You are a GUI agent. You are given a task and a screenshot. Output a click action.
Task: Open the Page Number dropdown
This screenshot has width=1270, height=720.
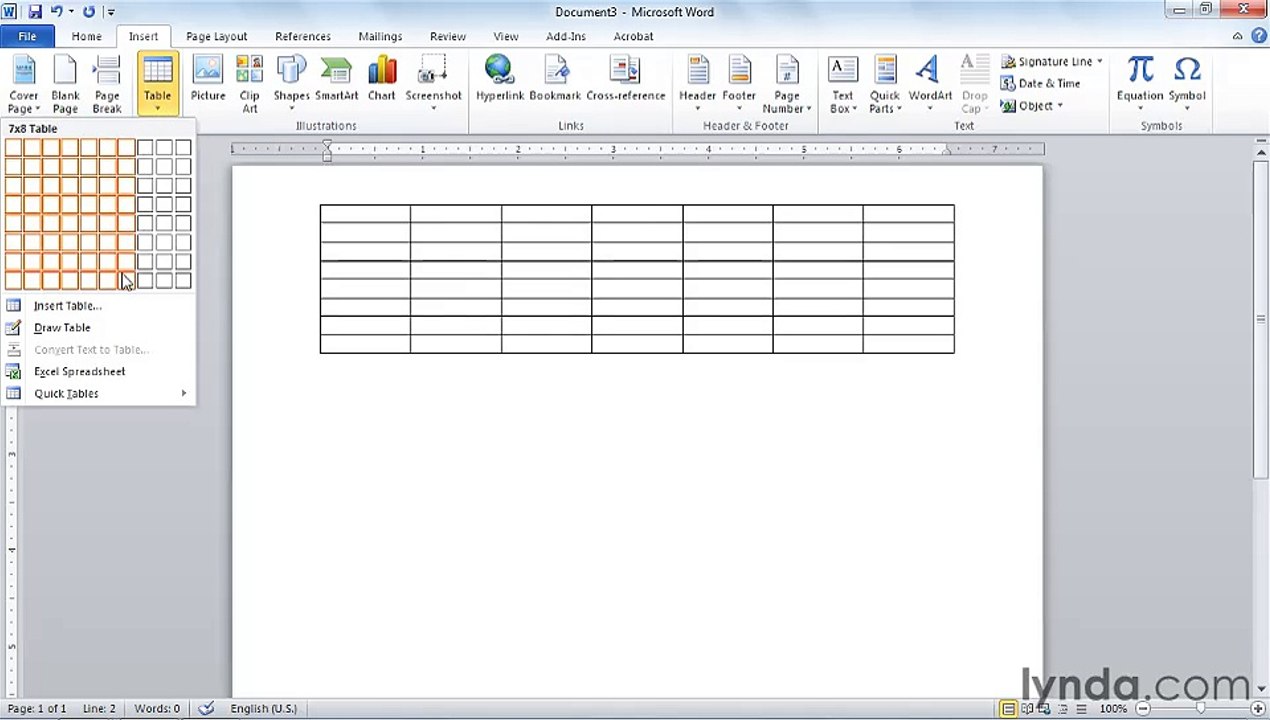787,85
